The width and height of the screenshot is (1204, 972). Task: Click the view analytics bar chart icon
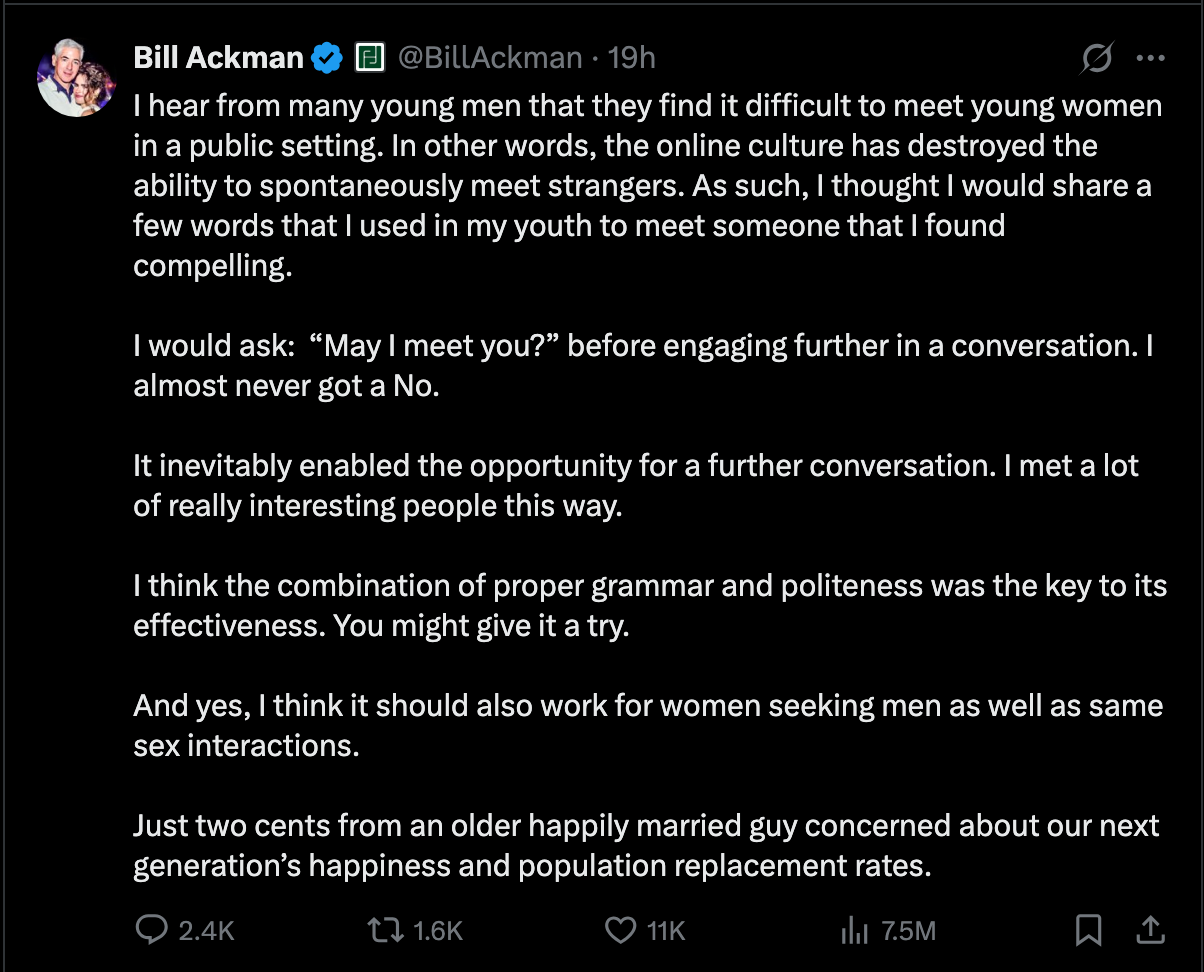(854, 931)
